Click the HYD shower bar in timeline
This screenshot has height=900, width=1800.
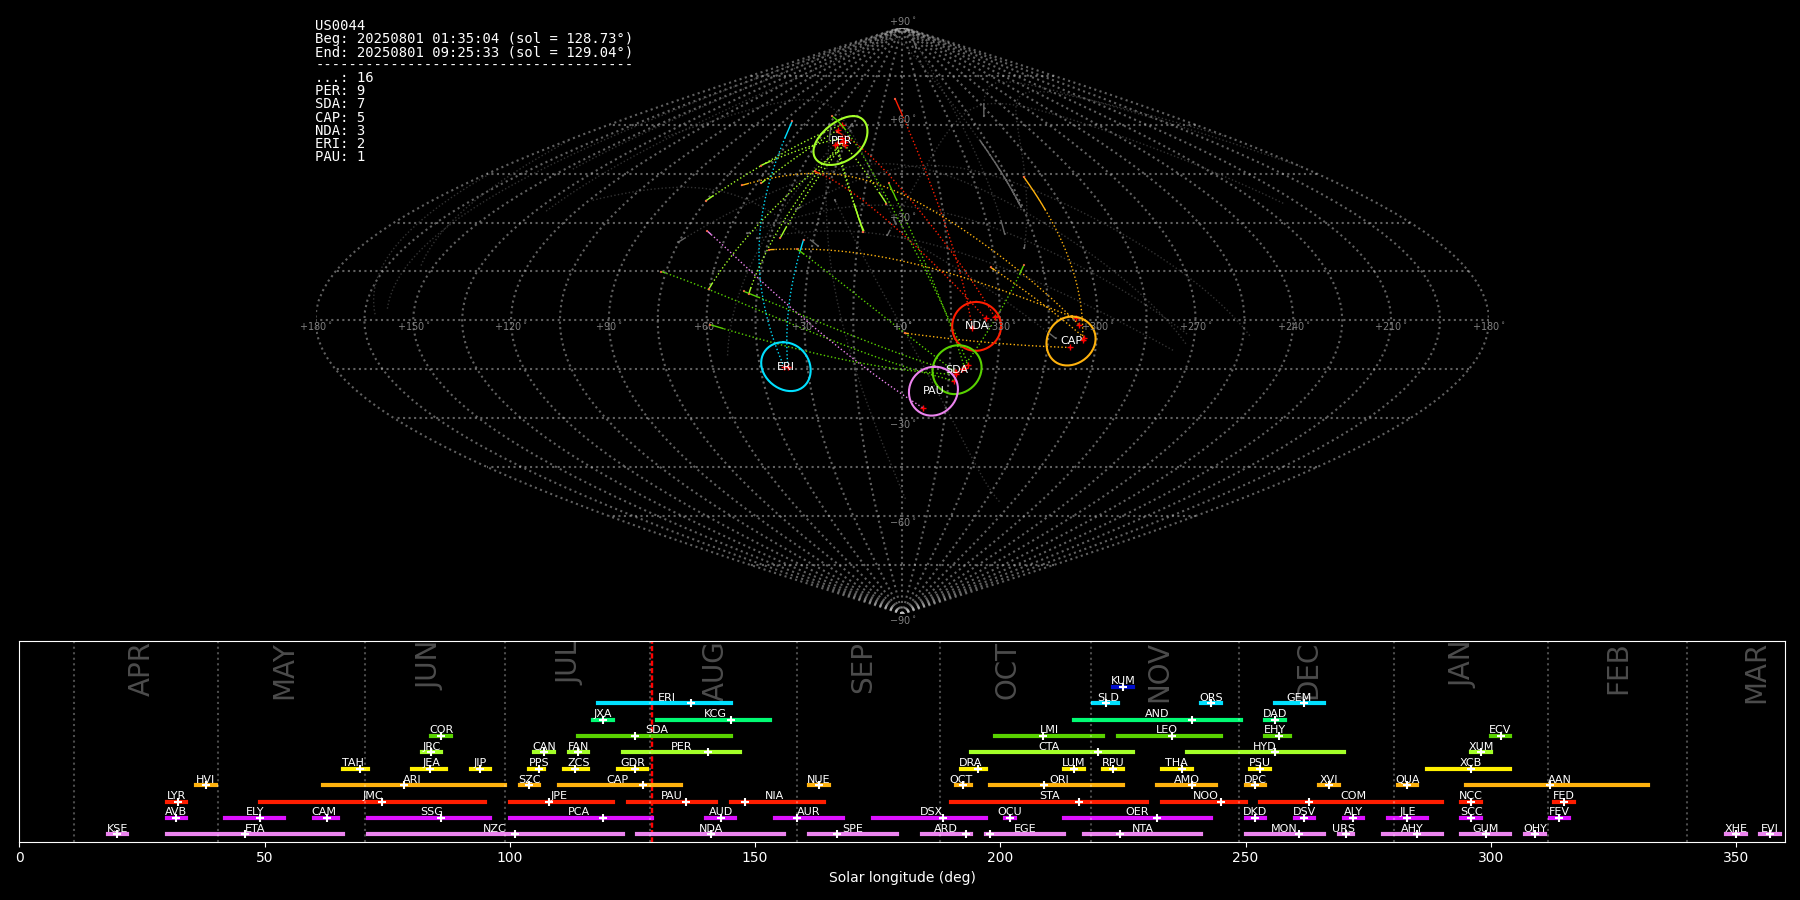click(x=1265, y=752)
